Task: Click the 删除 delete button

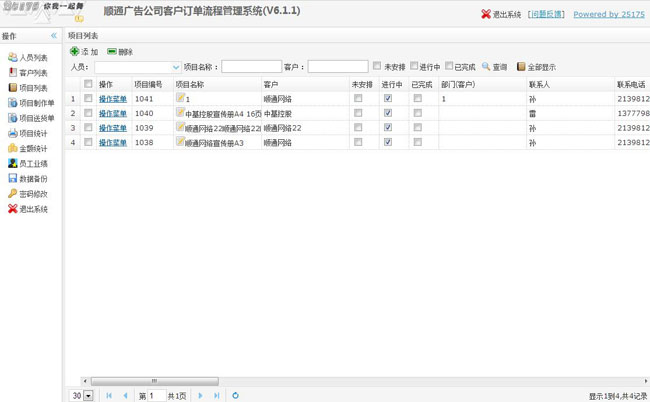Action: point(120,51)
